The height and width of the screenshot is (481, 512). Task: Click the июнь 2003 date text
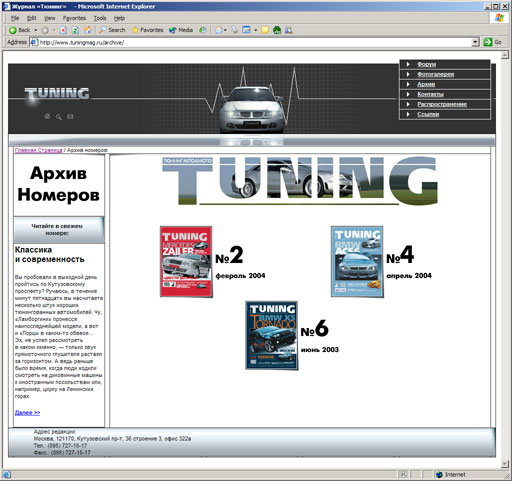click(x=320, y=350)
